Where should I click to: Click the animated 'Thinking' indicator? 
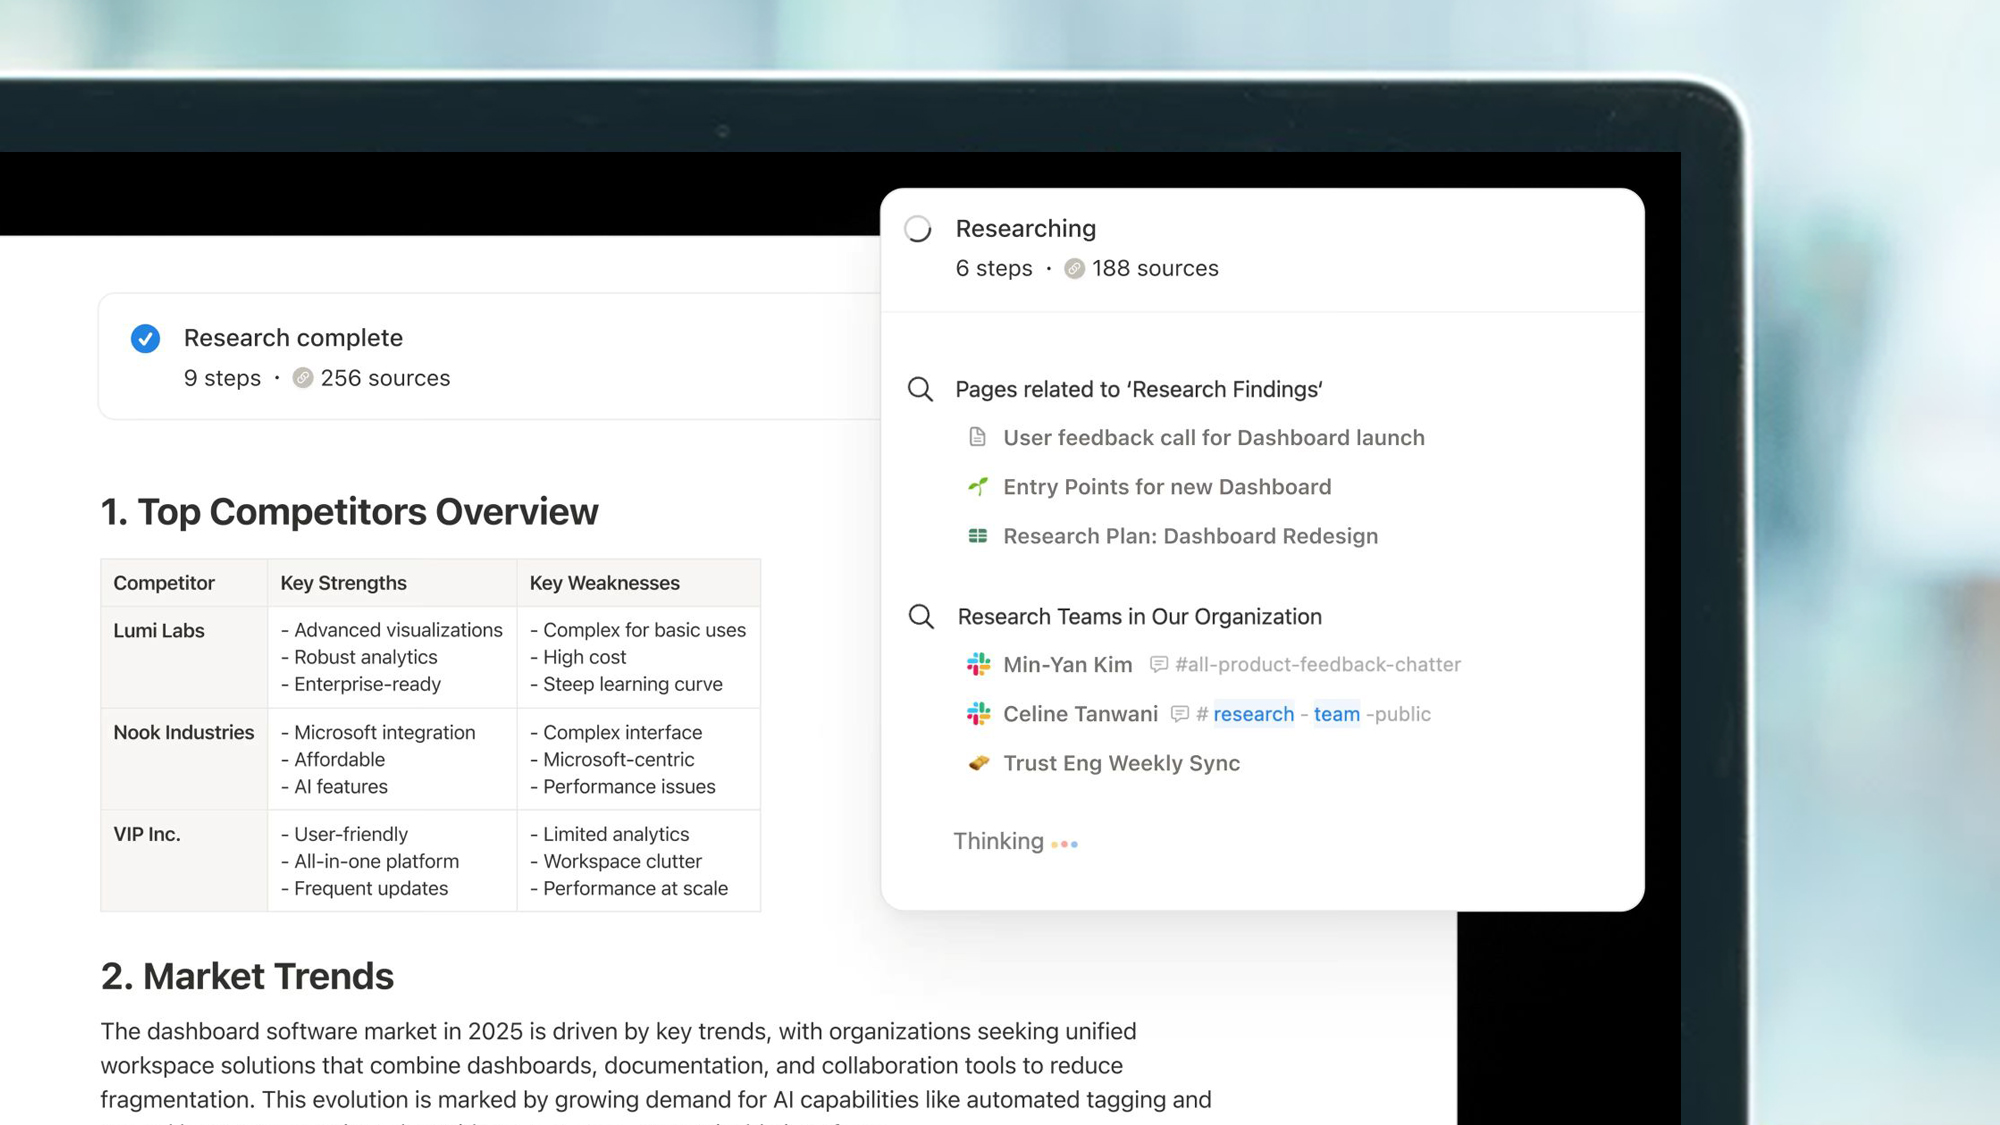pyautogui.click(x=1016, y=841)
